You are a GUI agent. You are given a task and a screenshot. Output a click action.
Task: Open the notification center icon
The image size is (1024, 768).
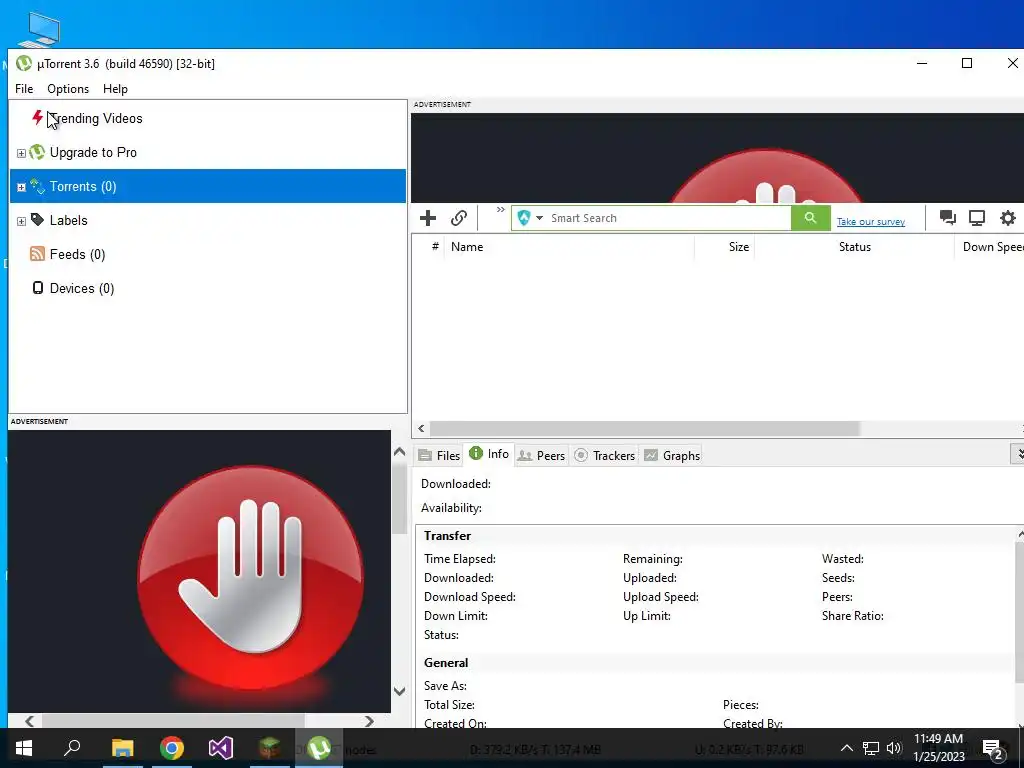993,748
